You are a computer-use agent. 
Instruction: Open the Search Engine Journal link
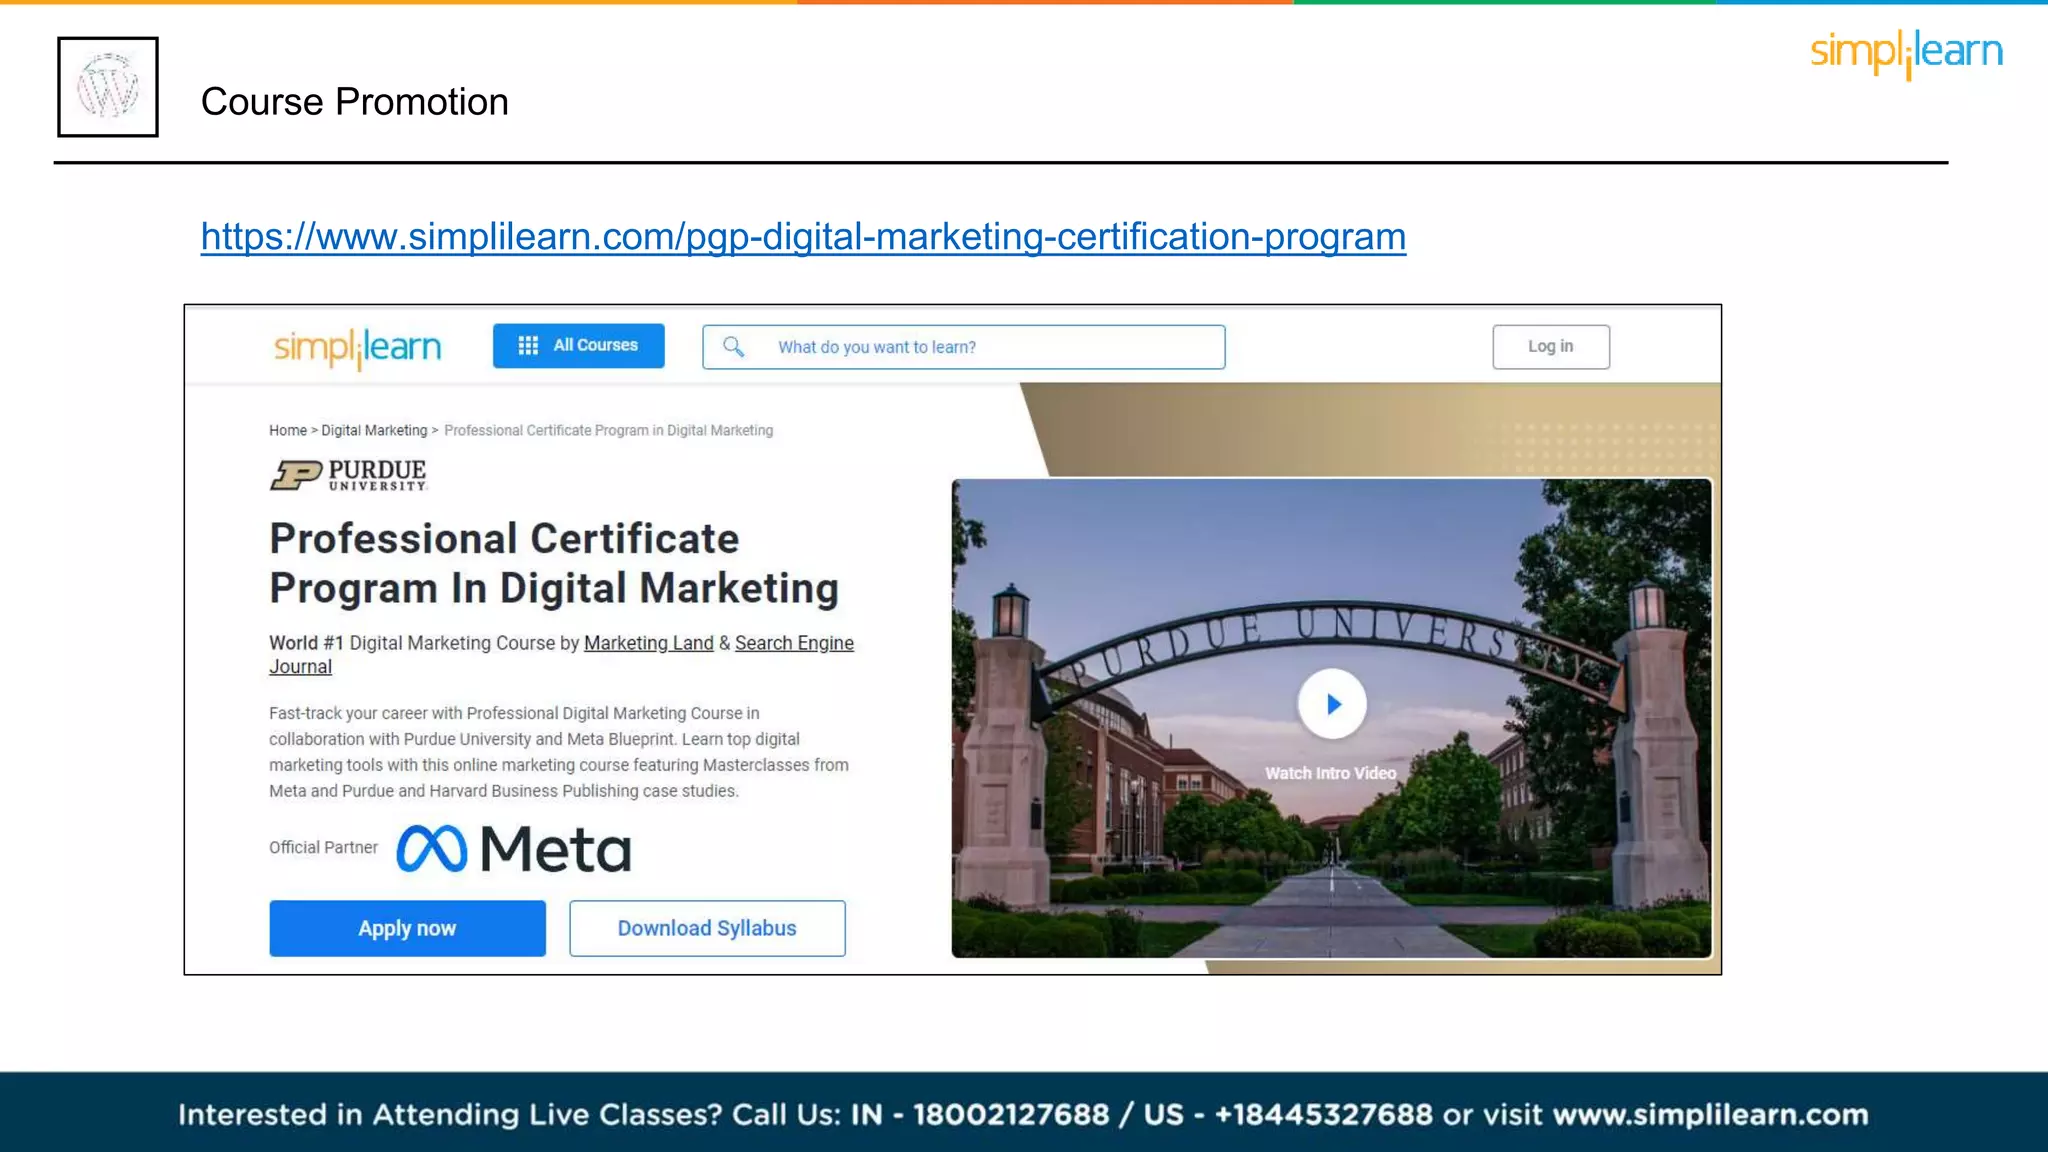coord(561,654)
